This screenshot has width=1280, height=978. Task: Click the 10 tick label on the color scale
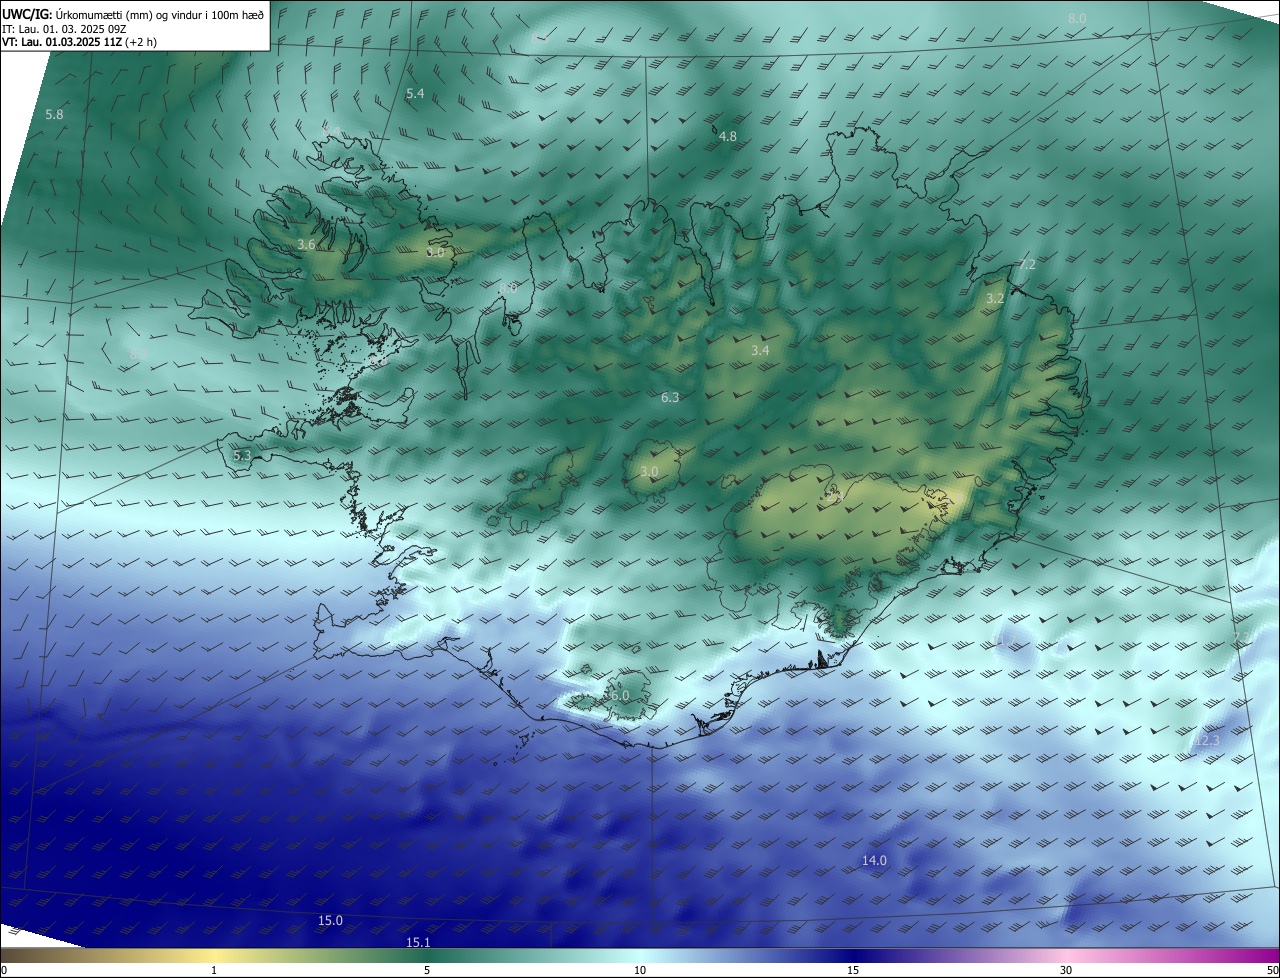click(640, 970)
